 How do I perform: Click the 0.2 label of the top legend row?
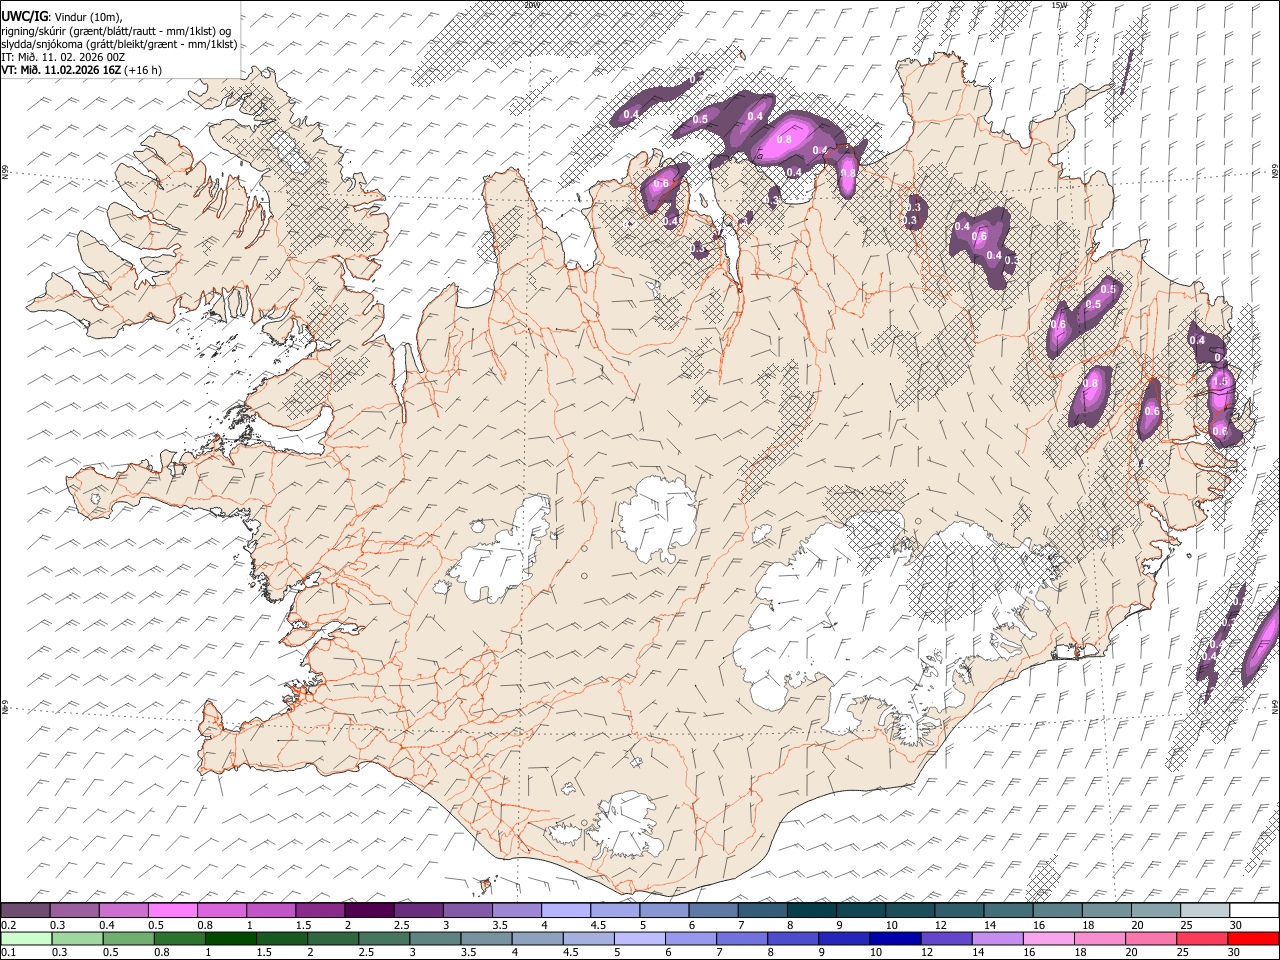tap(9, 925)
